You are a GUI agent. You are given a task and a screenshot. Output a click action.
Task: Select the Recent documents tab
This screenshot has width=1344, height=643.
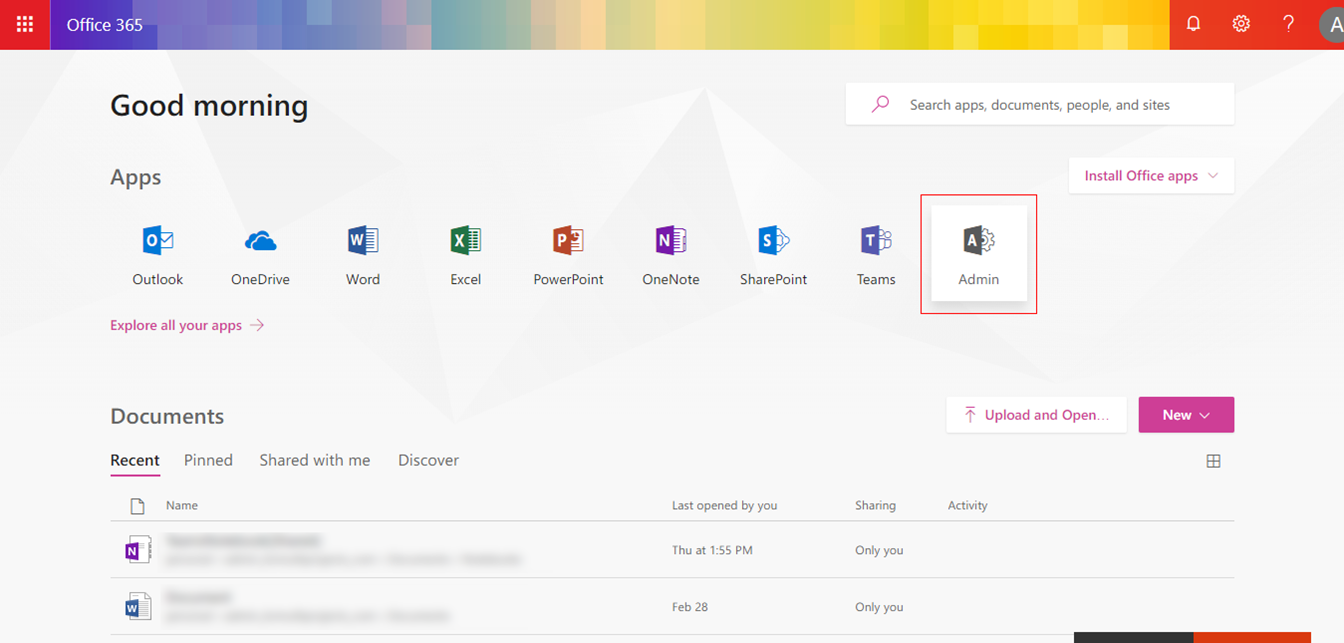[x=135, y=460]
